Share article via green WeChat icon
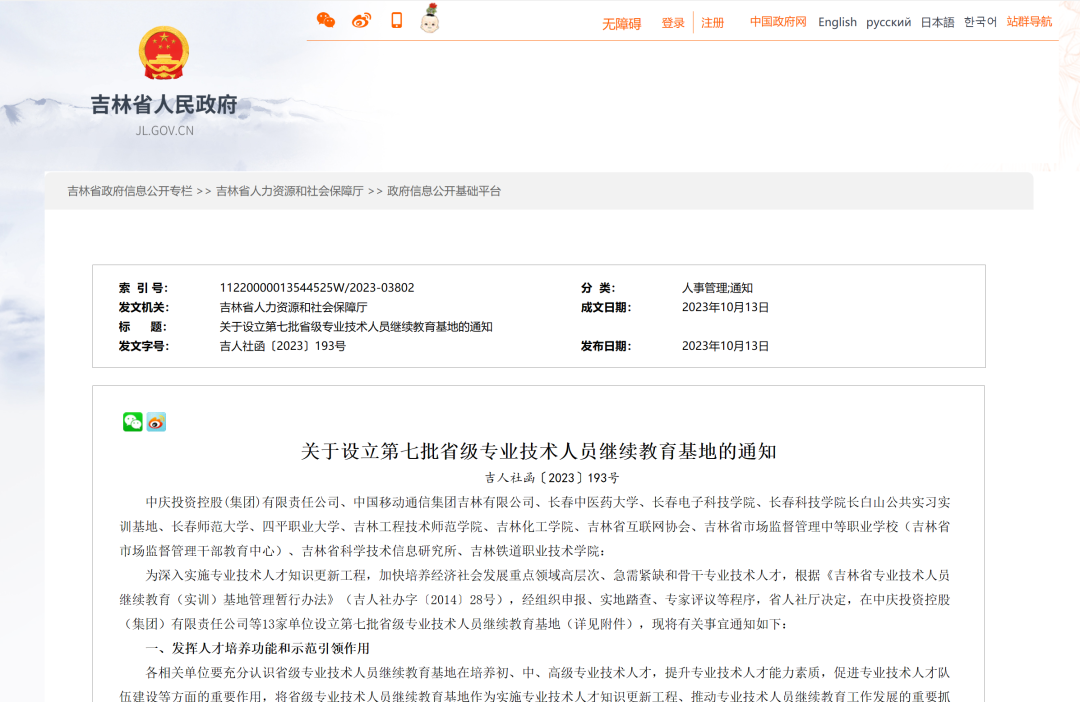 133,422
